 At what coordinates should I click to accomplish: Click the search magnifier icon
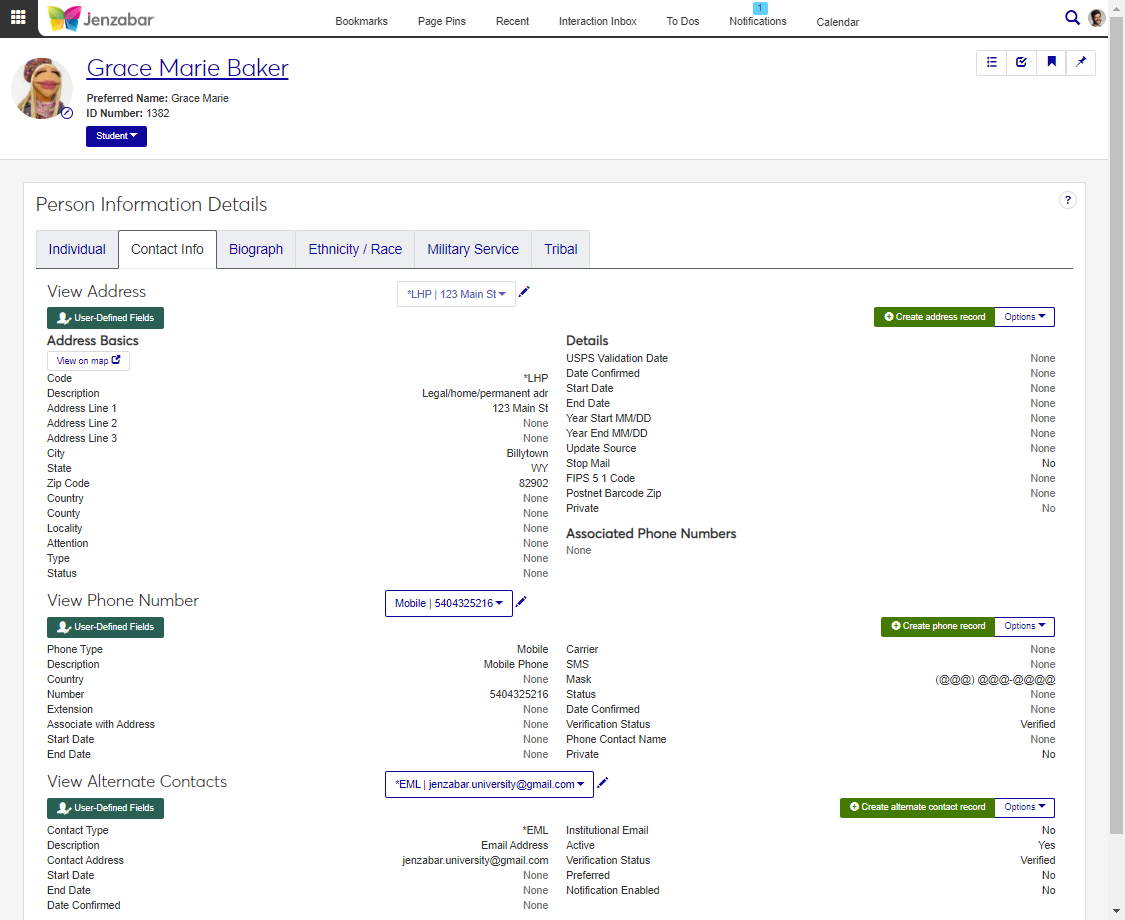pyautogui.click(x=1072, y=17)
